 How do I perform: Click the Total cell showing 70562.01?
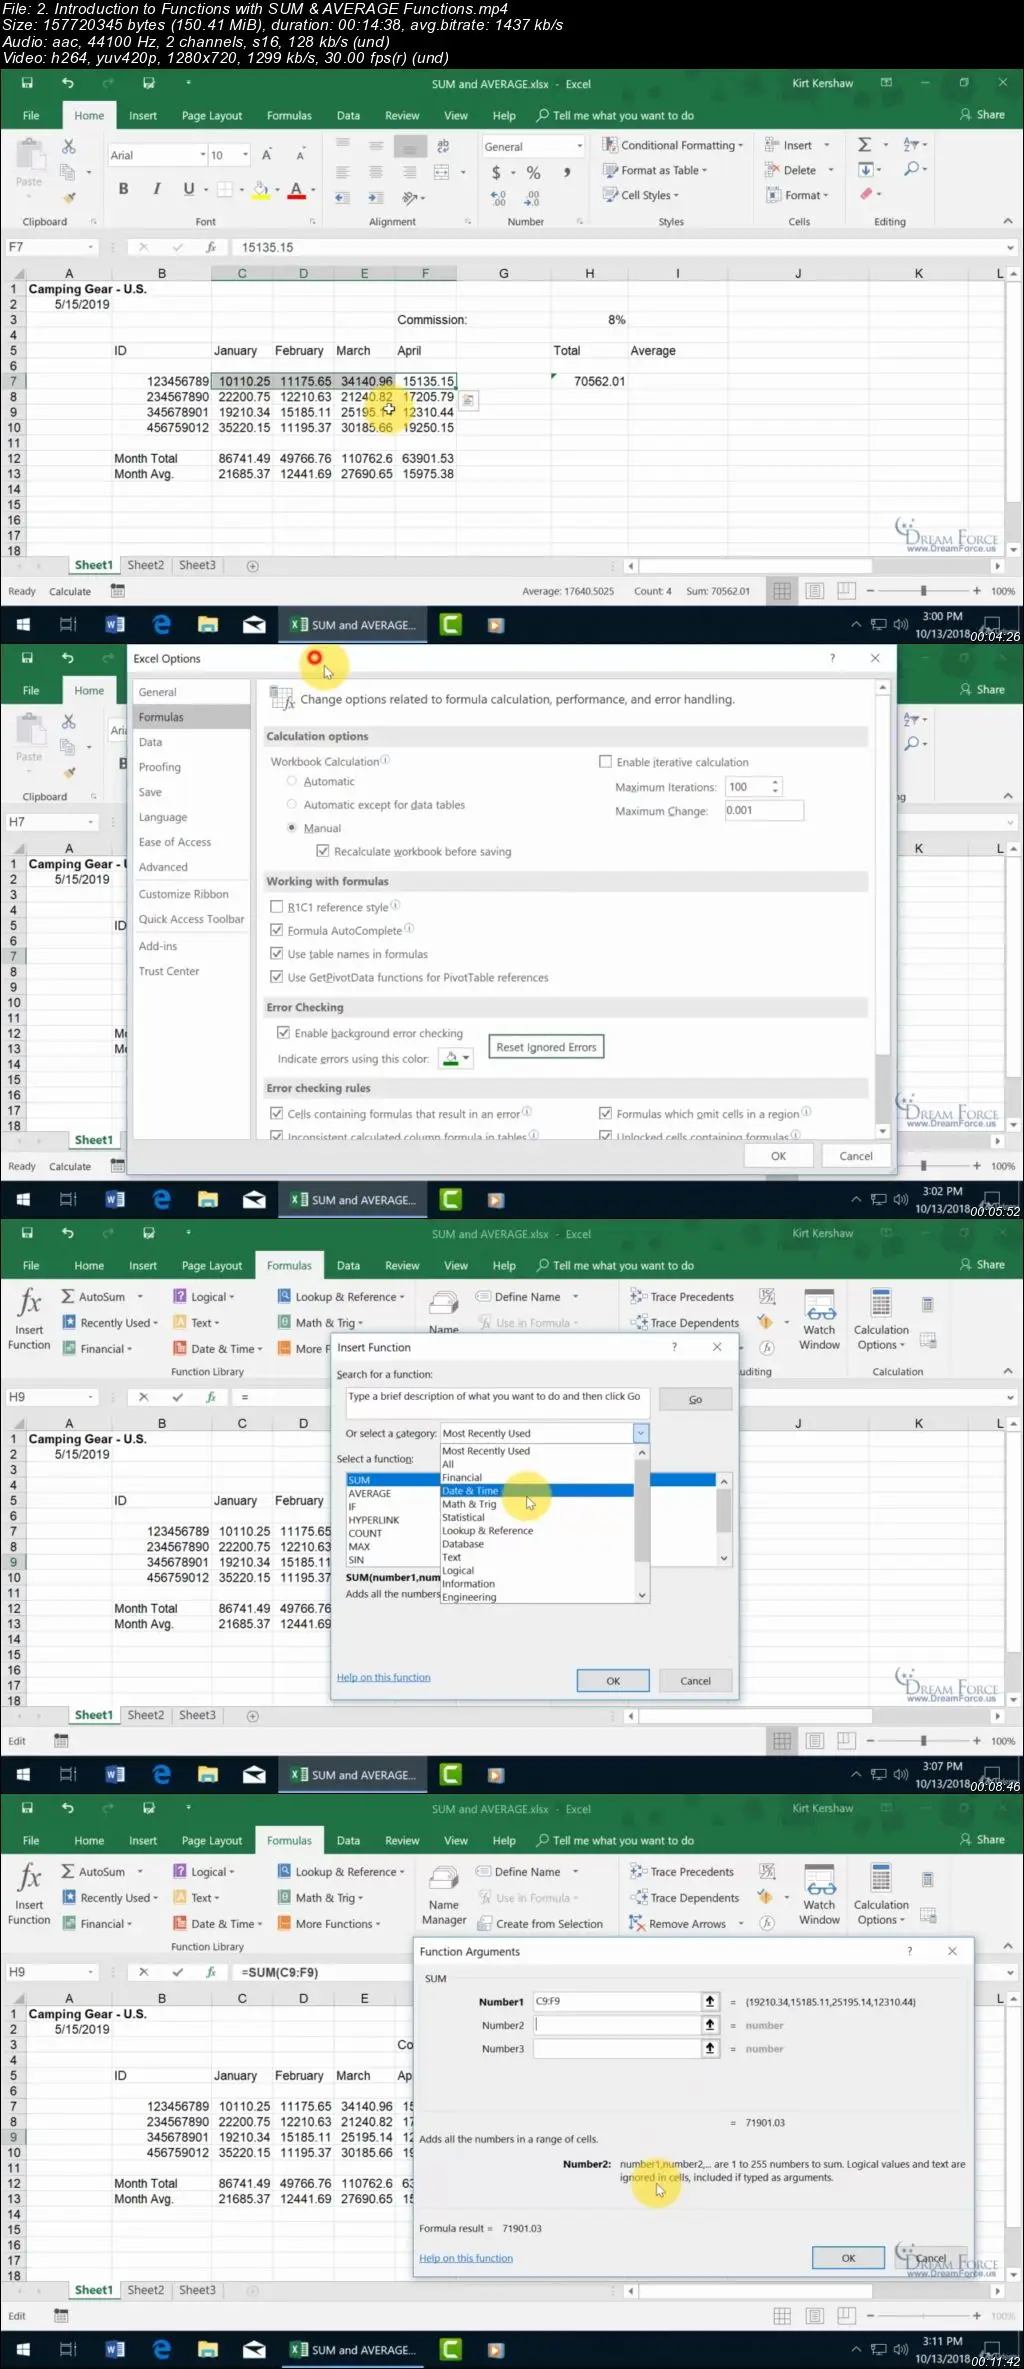pyautogui.click(x=589, y=381)
